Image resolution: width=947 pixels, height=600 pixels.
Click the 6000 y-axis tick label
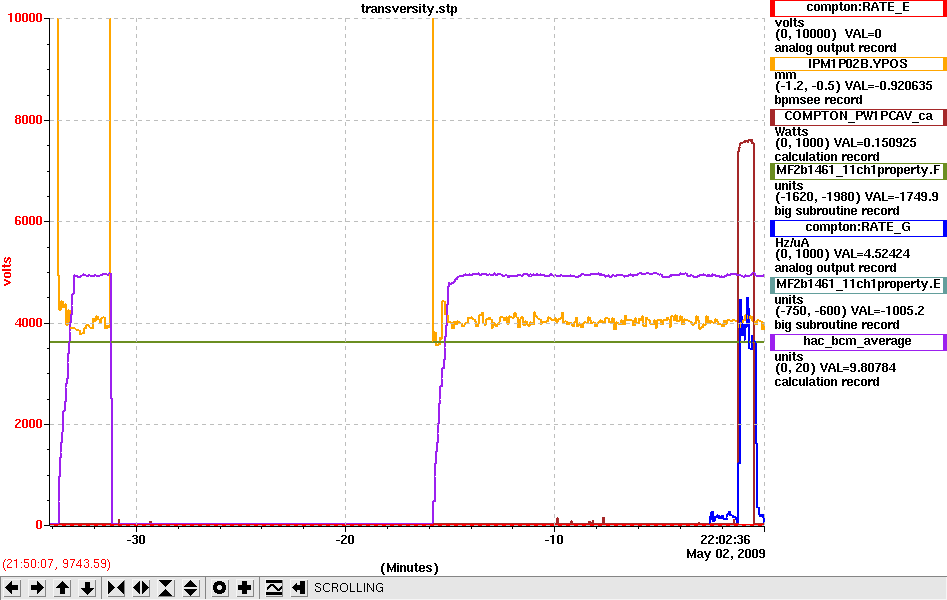point(28,221)
